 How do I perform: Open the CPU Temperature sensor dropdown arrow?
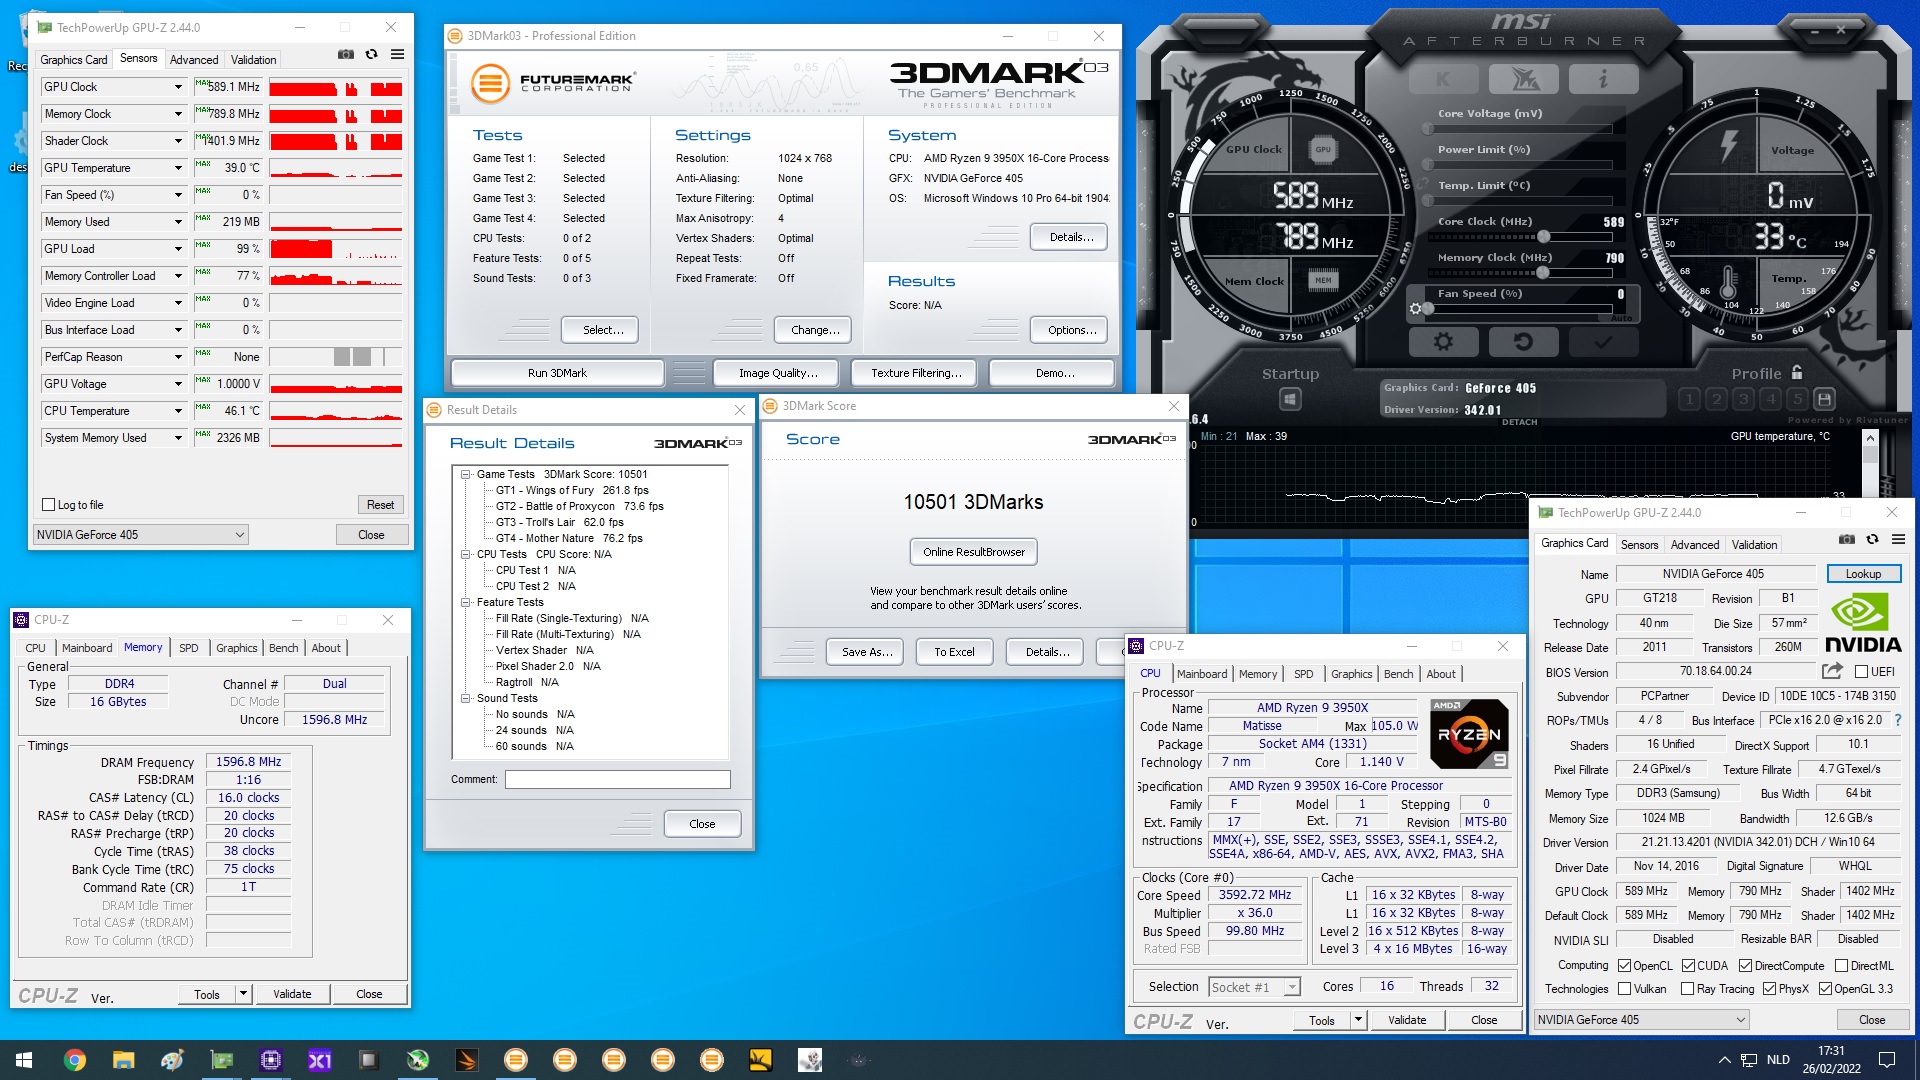[x=179, y=411]
